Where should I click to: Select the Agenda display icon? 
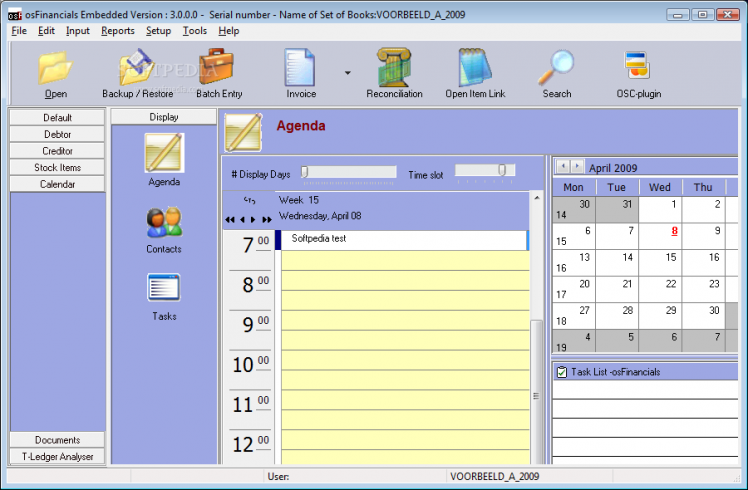pyautogui.click(x=164, y=153)
